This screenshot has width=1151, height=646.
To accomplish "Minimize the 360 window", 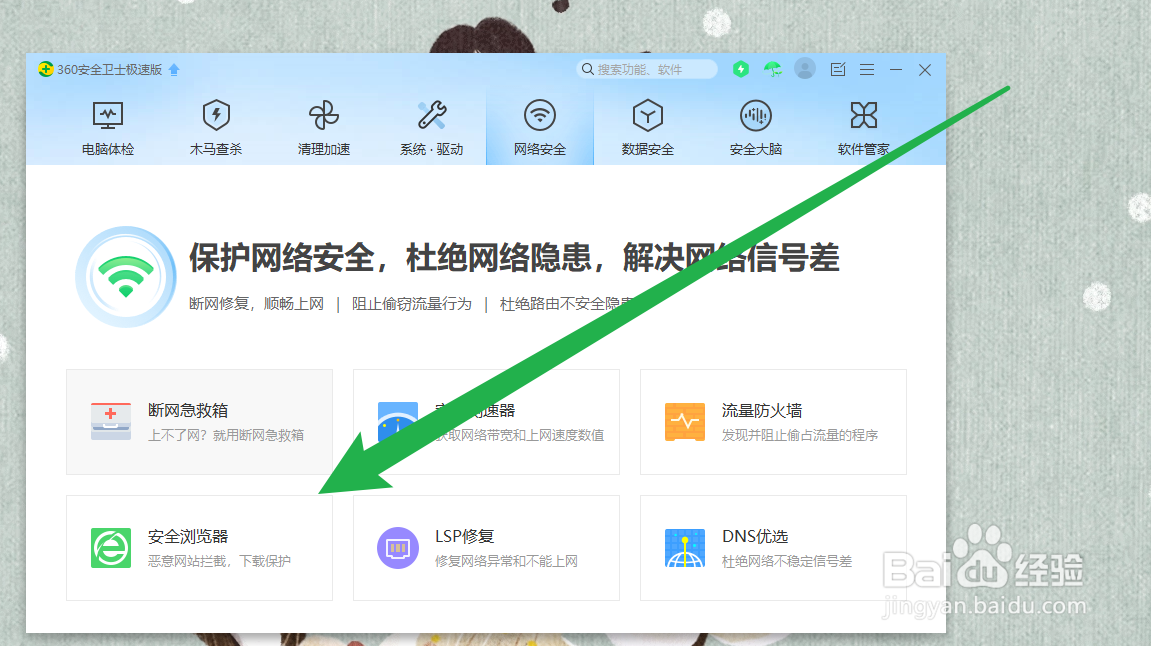I will pyautogui.click(x=896, y=69).
